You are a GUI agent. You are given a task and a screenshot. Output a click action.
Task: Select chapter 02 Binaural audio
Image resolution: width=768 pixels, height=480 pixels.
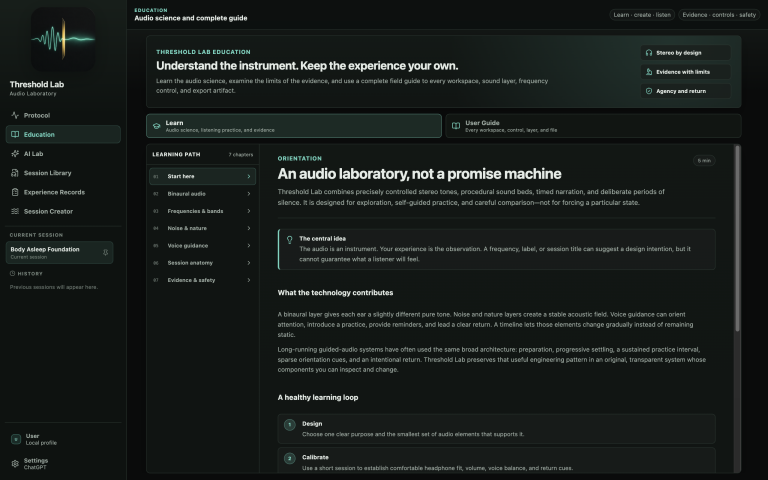(x=202, y=194)
